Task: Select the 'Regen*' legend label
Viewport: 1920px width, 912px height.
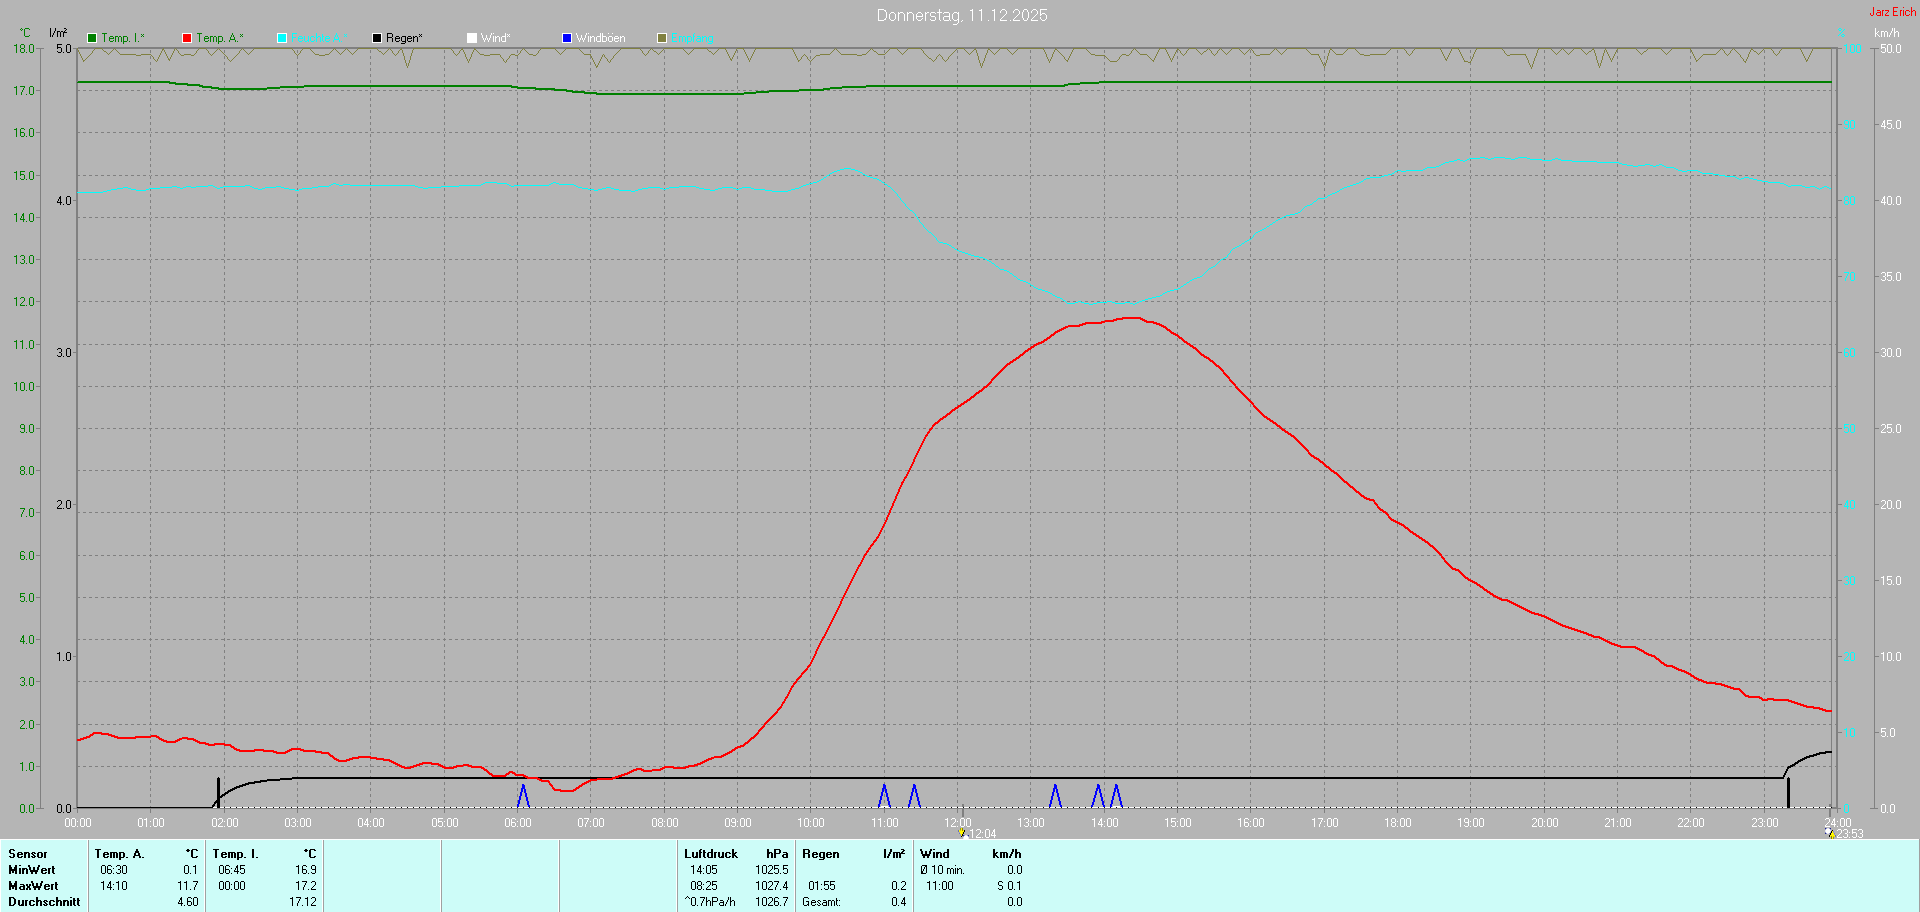Action: click(404, 38)
